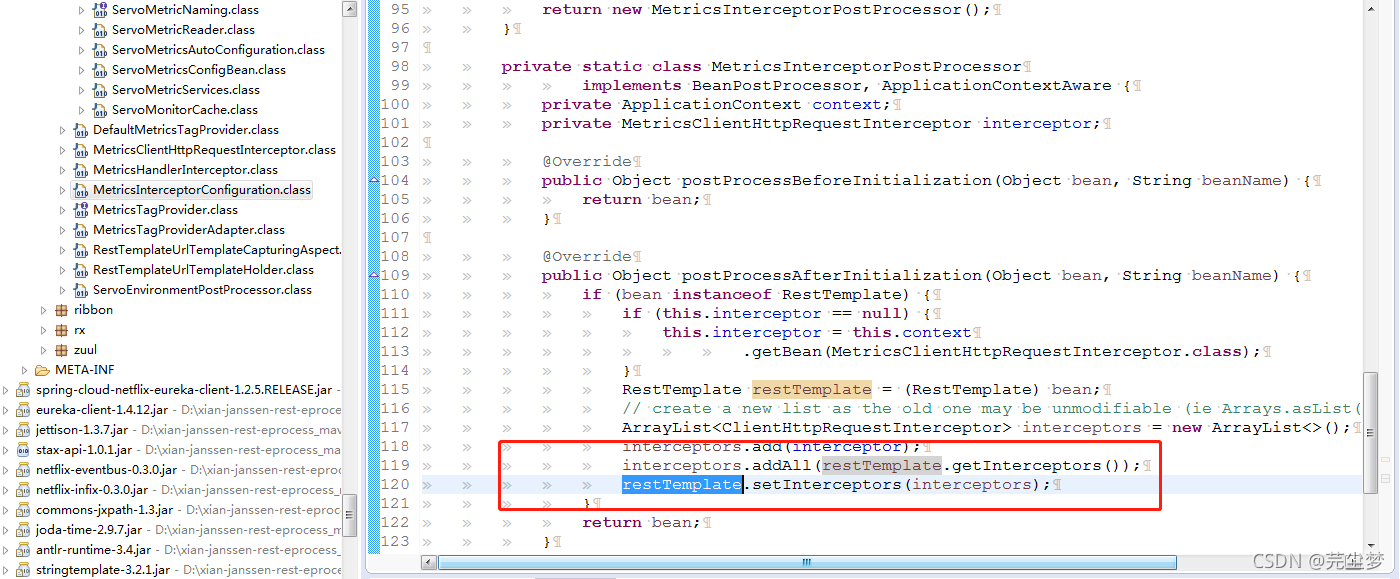Click the MetricsInterceptorConfiguration.class file icon

pyautogui.click(x=81, y=190)
